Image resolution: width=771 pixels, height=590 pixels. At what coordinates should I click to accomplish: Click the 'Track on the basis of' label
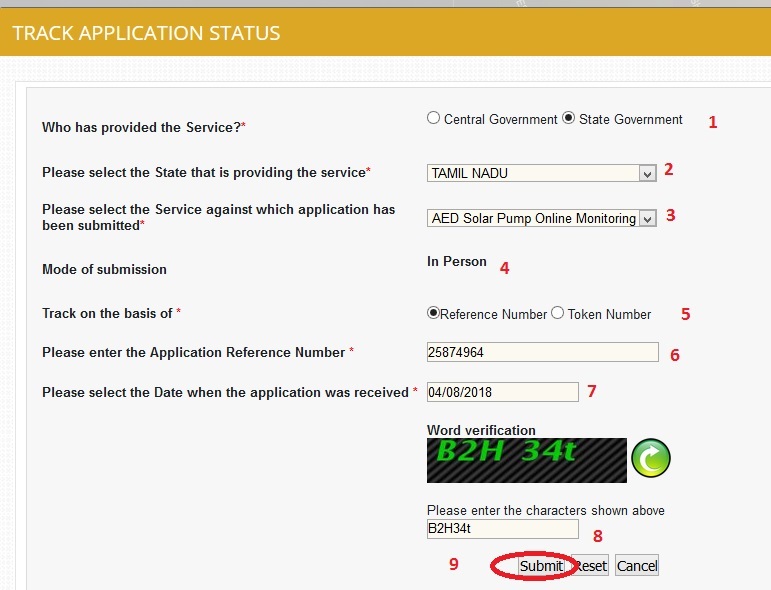[x=107, y=313]
